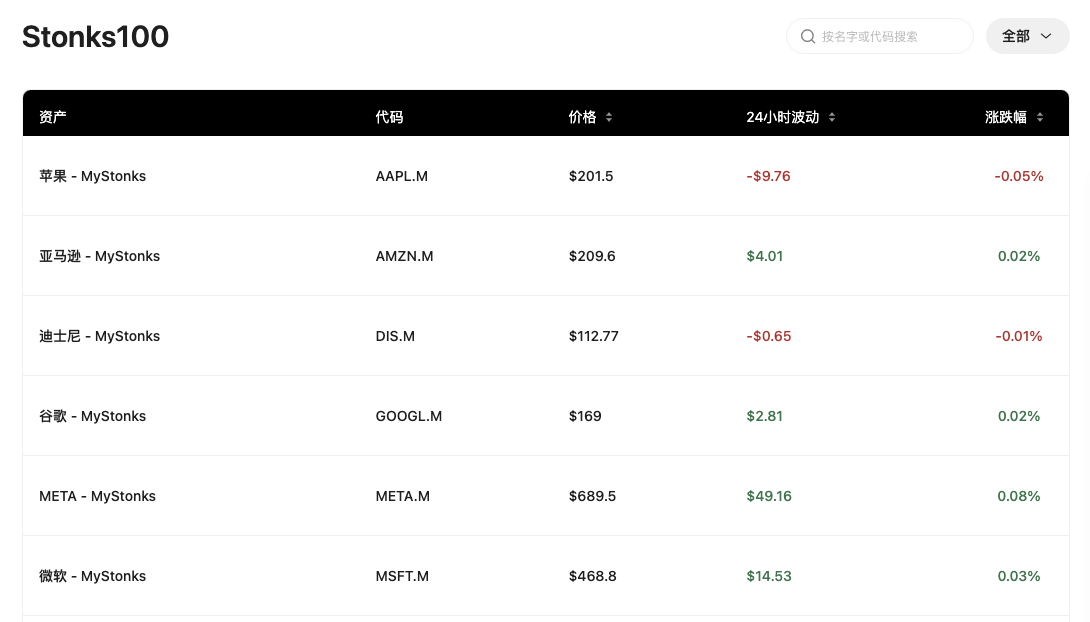
Task: Open the META - MyStonks asset
Action: (98, 496)
